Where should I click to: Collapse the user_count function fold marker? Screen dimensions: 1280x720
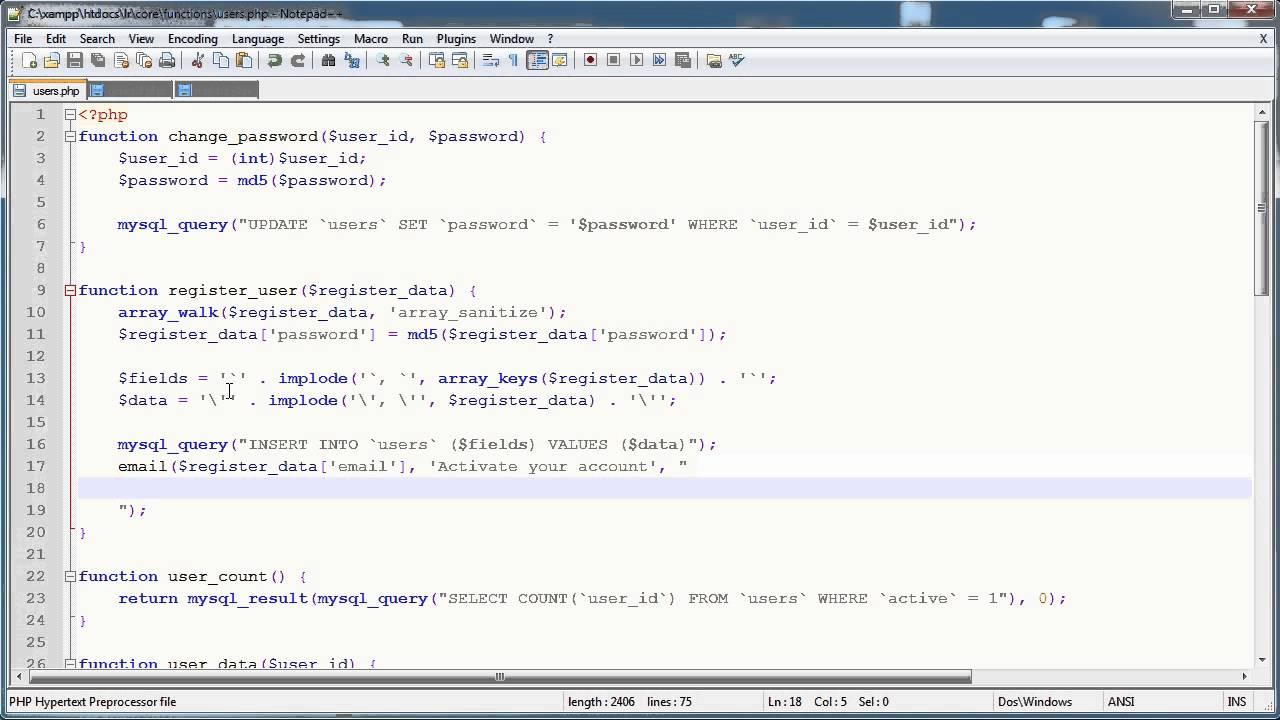point(70,576)
